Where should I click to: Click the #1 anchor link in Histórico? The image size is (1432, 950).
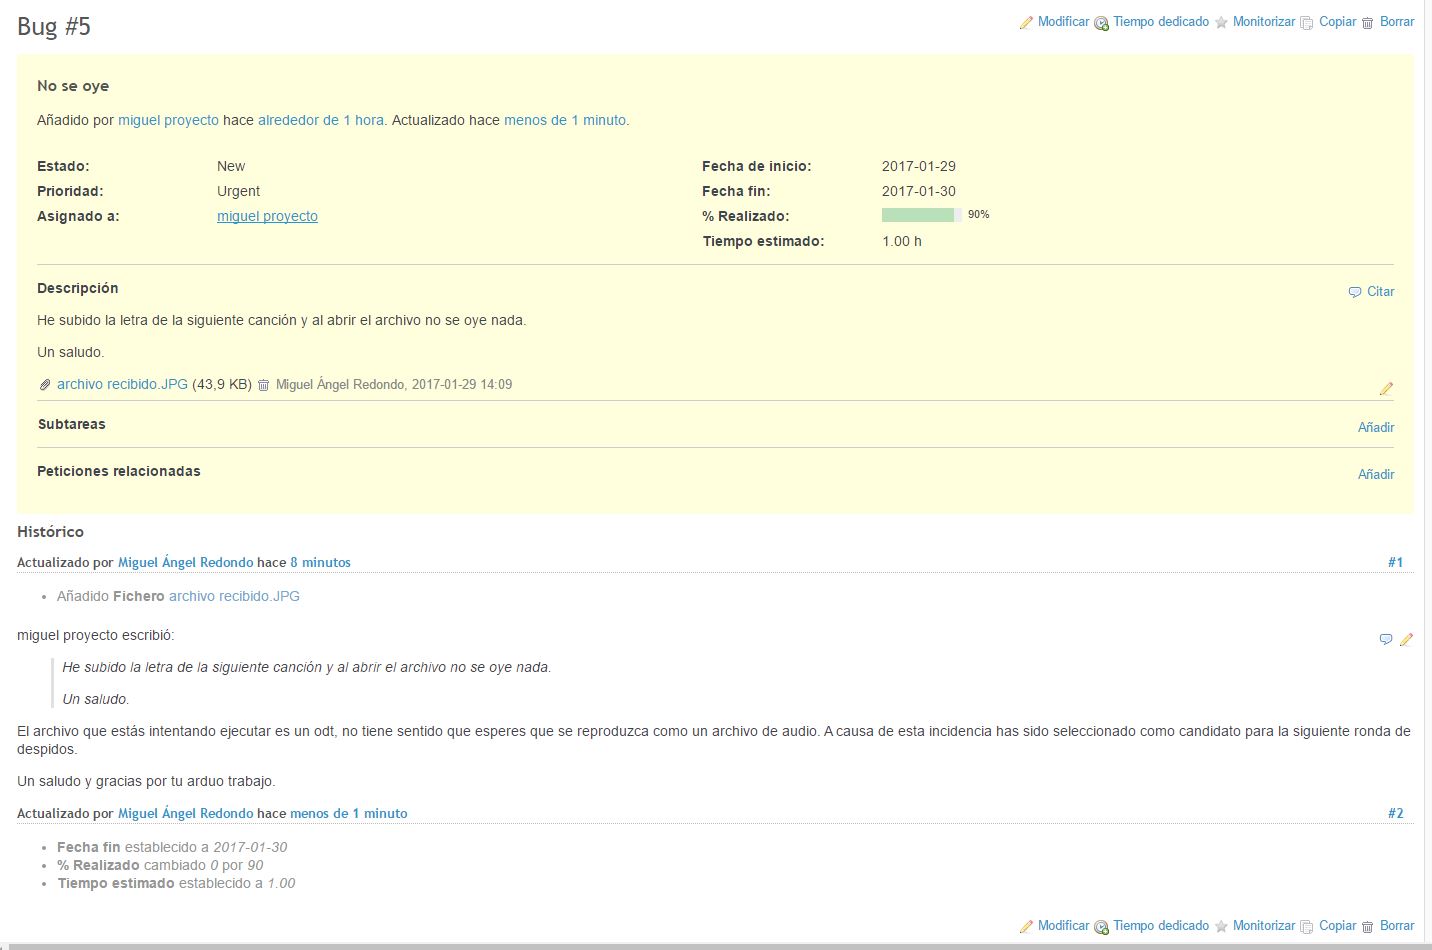tap(1395, 562)
